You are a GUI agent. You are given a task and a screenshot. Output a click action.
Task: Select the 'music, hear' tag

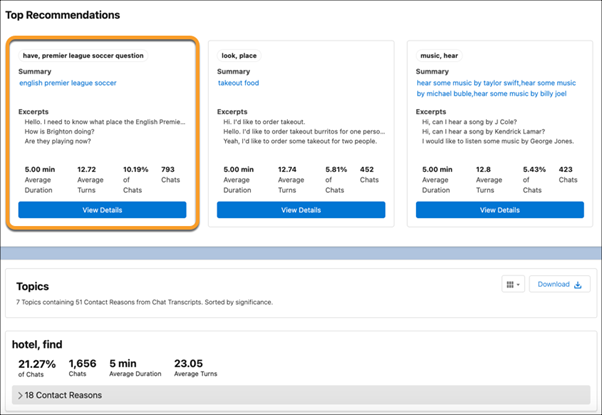(439, 56)
